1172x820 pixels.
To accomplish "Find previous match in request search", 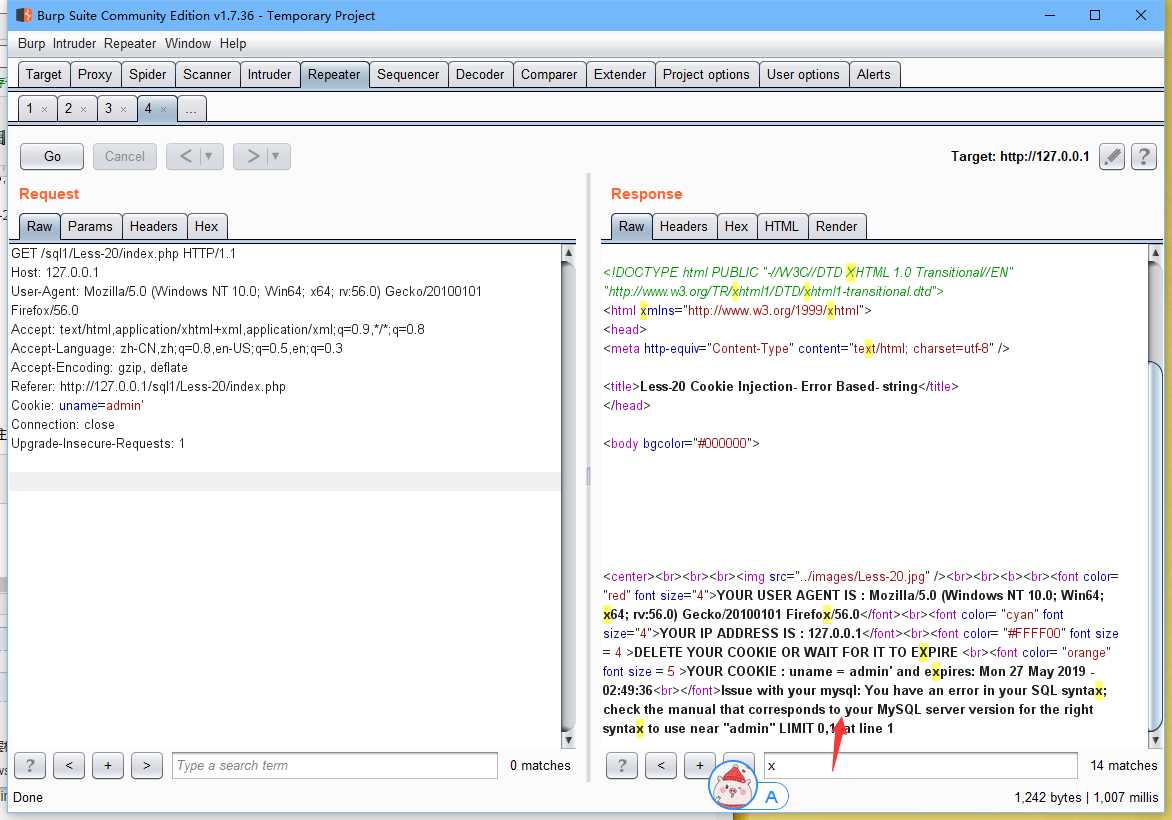I will tap(69, 765).
